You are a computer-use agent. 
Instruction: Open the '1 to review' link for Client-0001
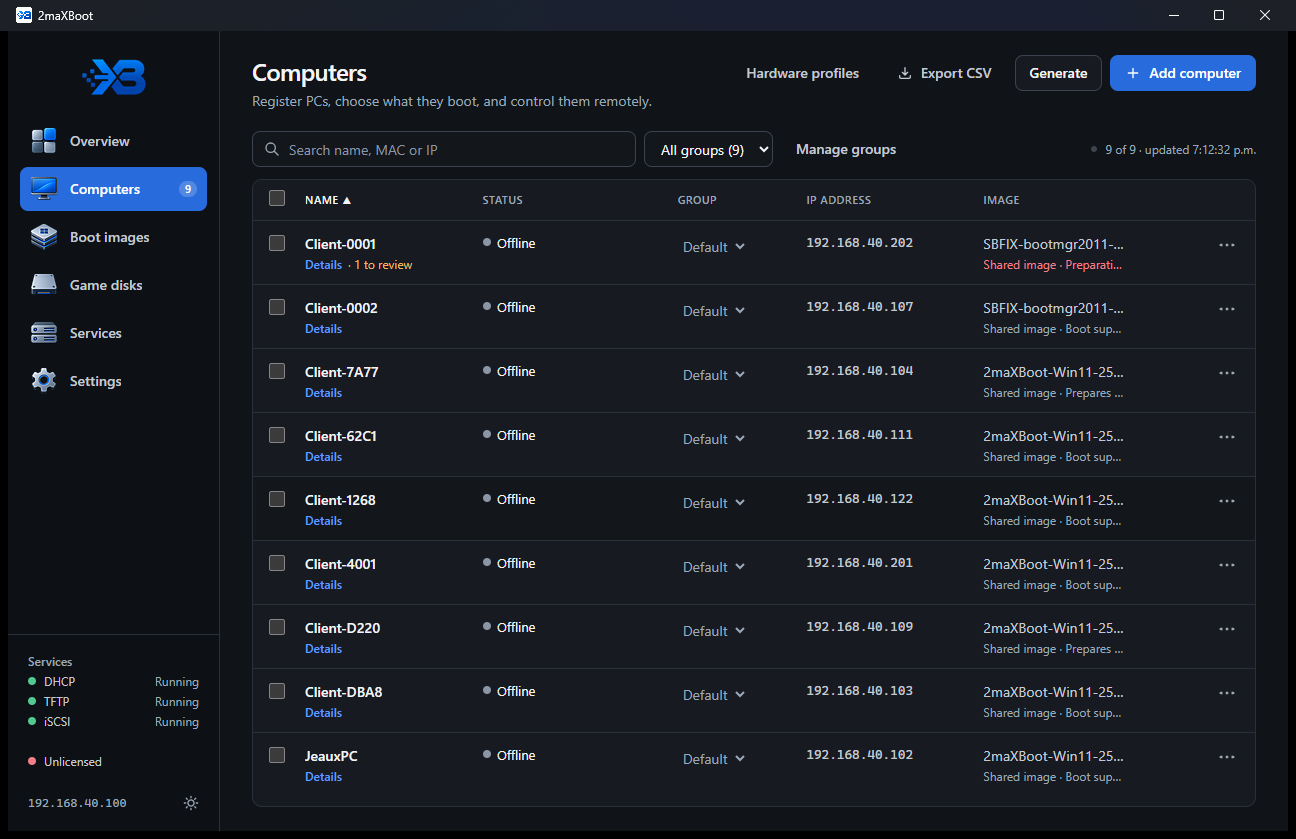coord(383,265)
